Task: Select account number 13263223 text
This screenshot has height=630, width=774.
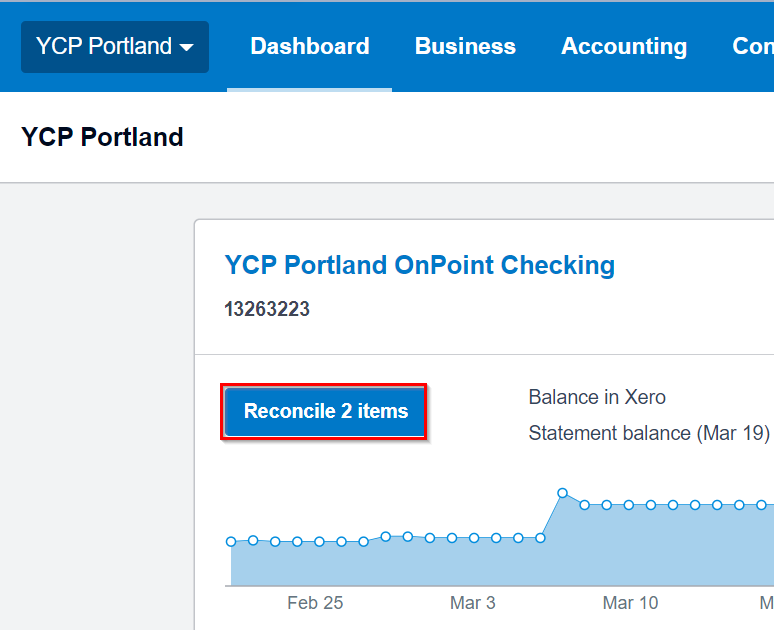Action: coord(267,309)
